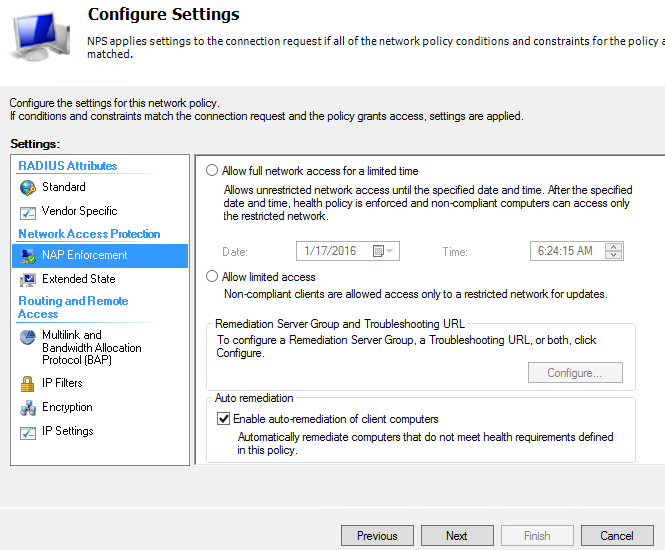Click the Configure Settings title
The image size is (665, 550).
[164, 14]
